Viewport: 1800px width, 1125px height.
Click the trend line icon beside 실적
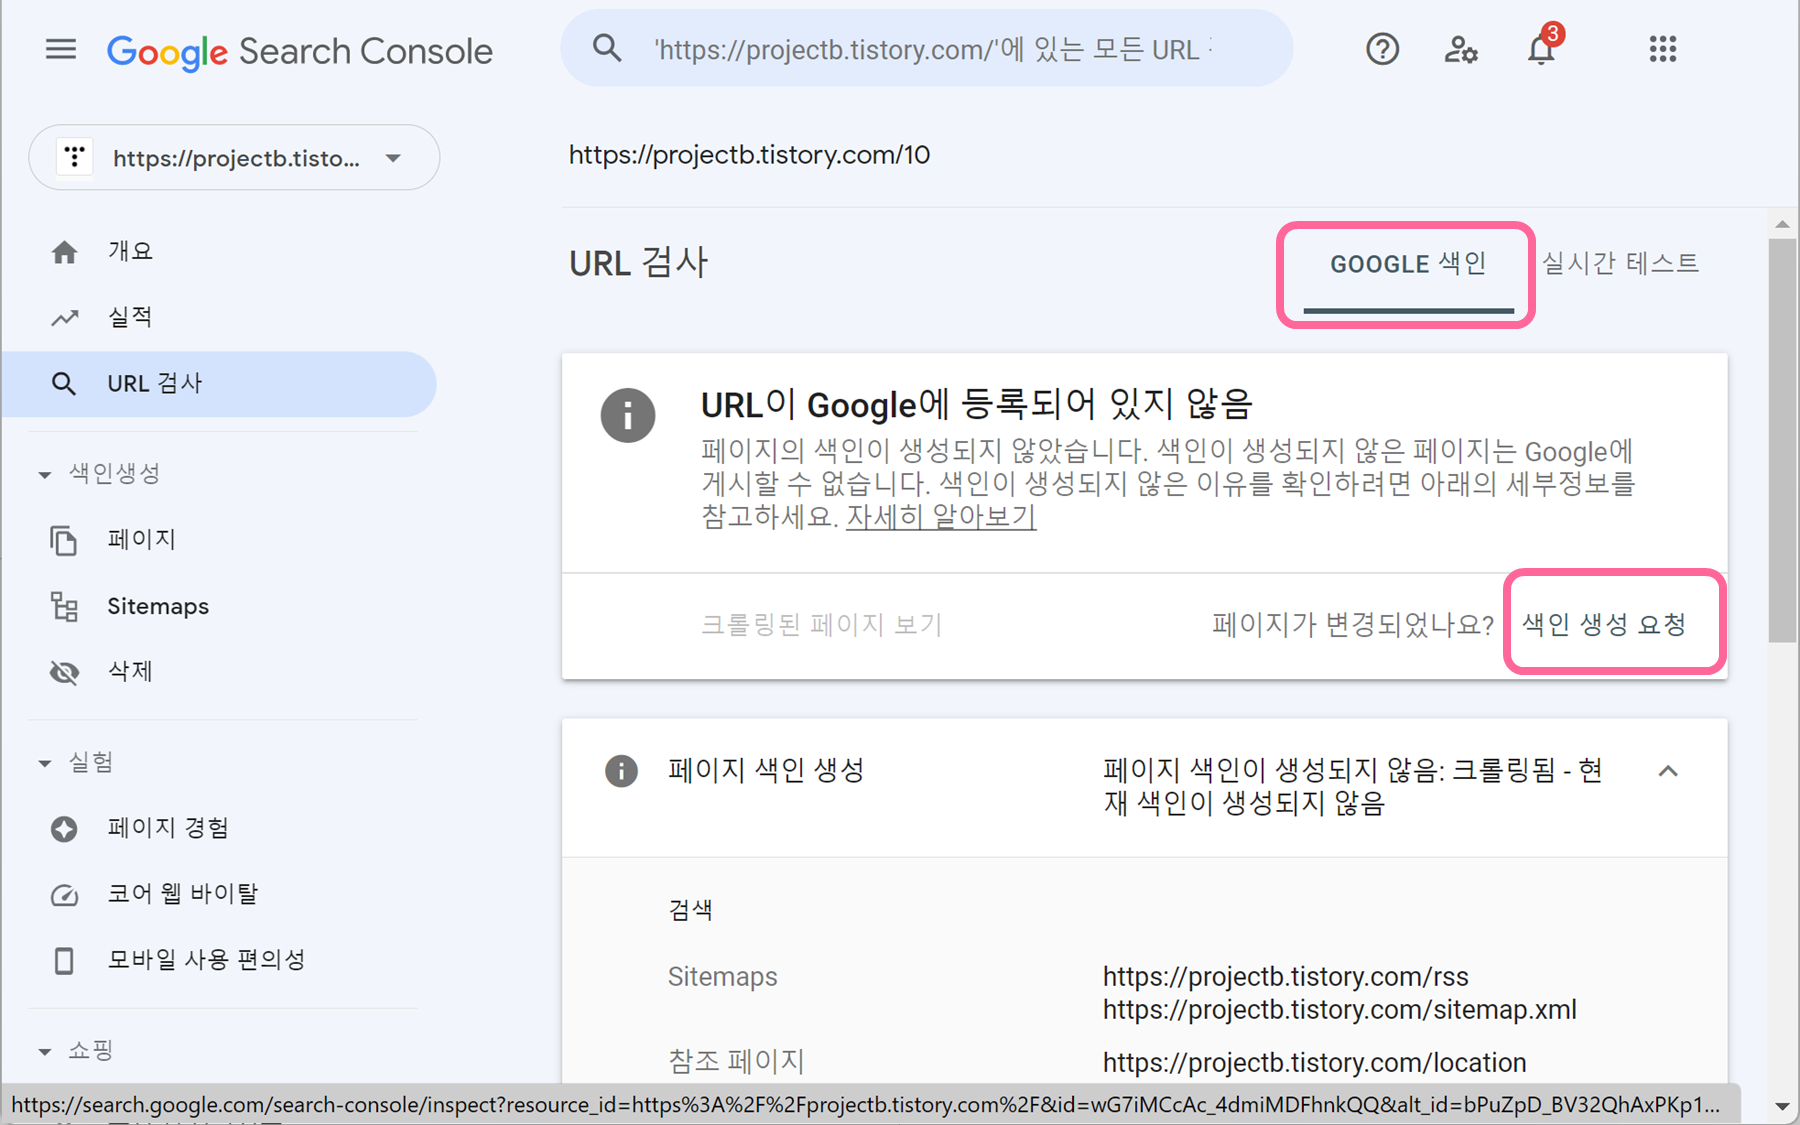point(64,318)
